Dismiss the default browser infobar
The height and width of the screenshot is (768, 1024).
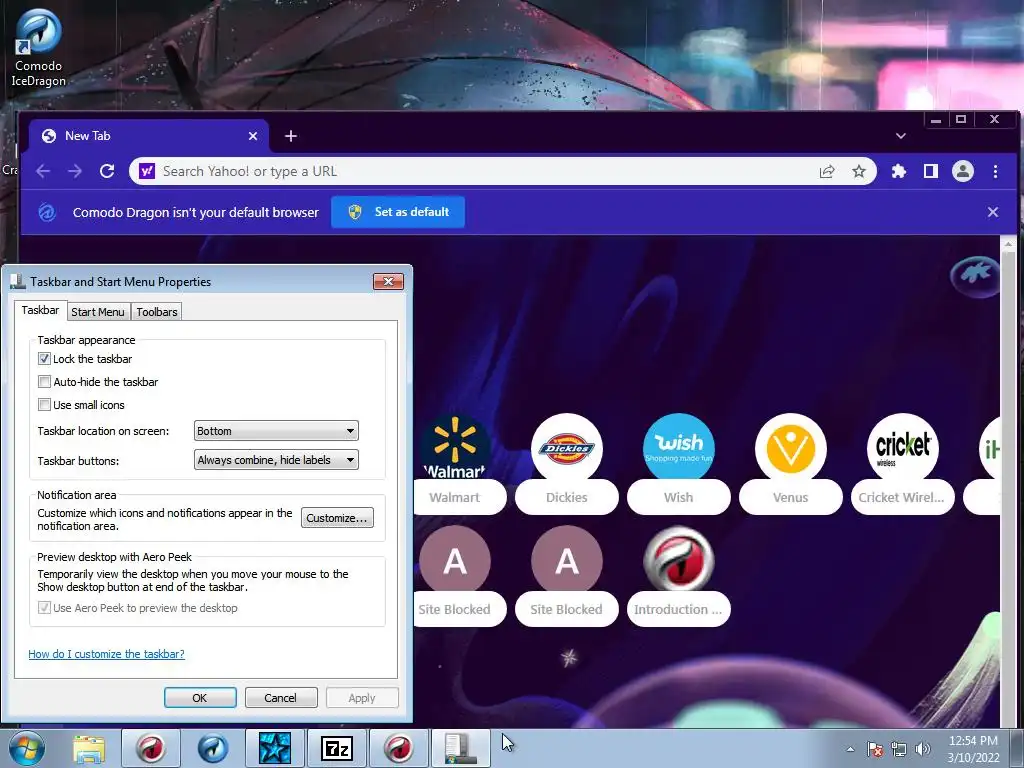pos(993,212)
